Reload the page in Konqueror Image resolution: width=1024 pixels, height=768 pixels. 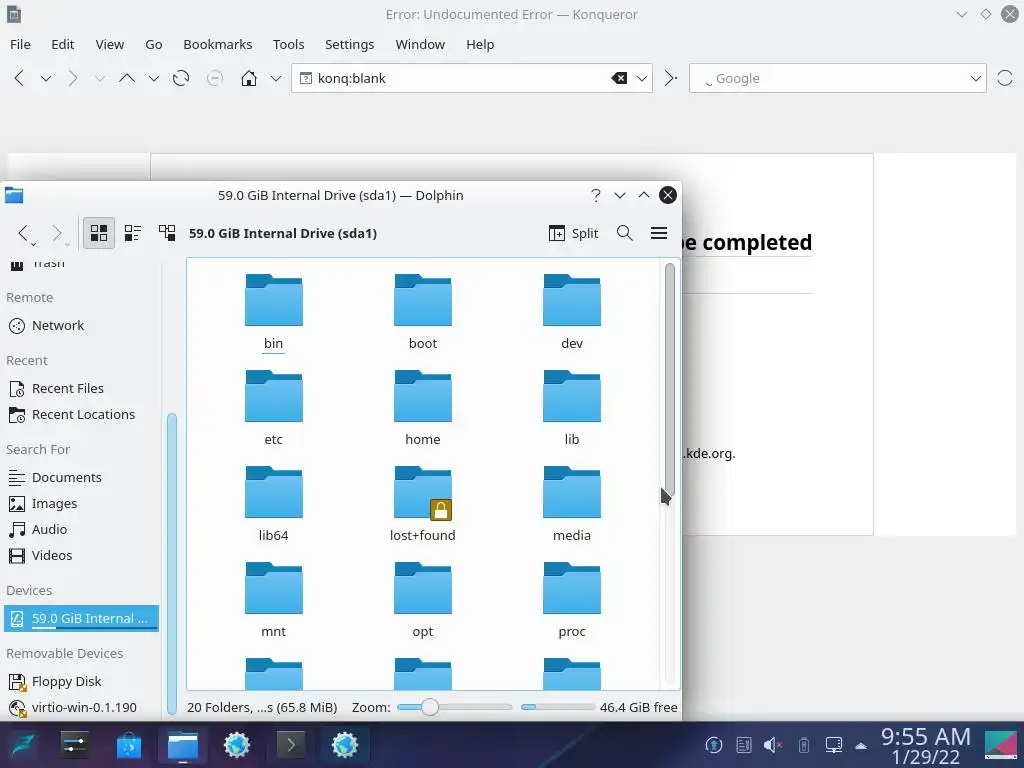pos(181,78)
